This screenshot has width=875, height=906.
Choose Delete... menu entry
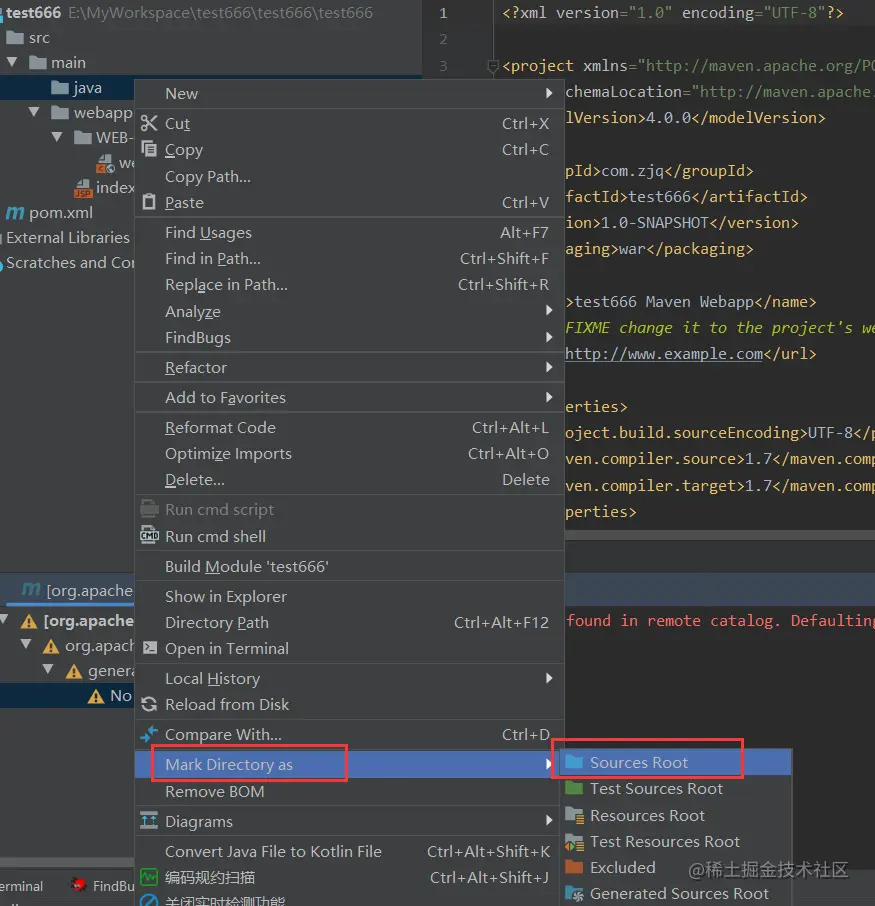click(x=349, y=479)
